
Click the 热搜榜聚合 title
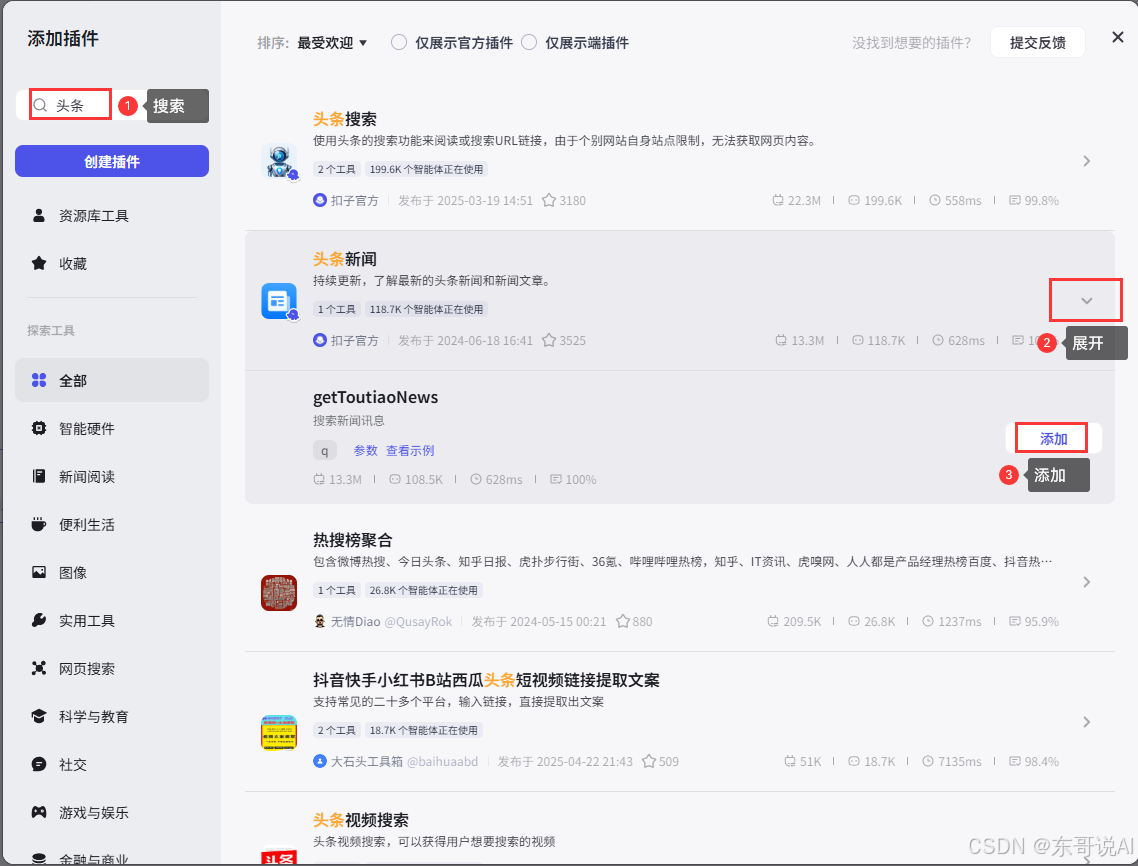click(x=353, y=540)
